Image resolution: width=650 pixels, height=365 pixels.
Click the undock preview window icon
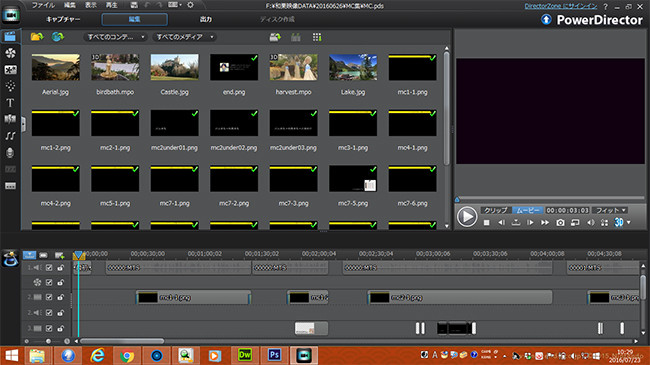click(575, 223)
